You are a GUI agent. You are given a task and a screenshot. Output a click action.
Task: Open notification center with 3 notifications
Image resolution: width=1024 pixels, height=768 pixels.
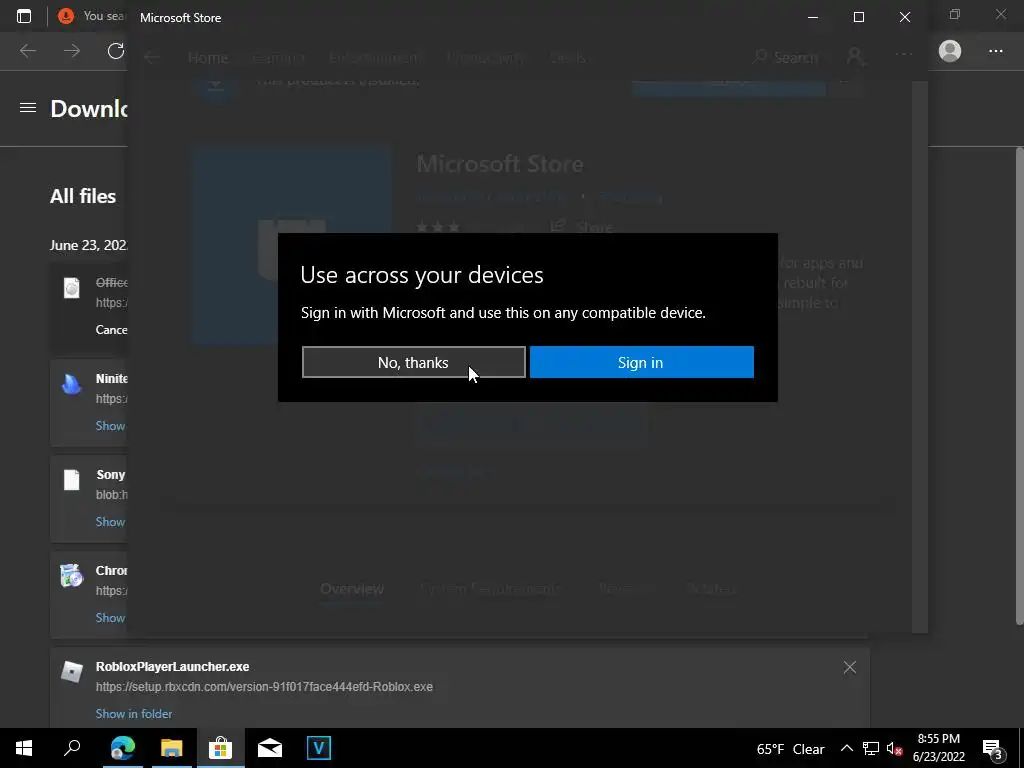pyautogui.click(x=993, y=748)
